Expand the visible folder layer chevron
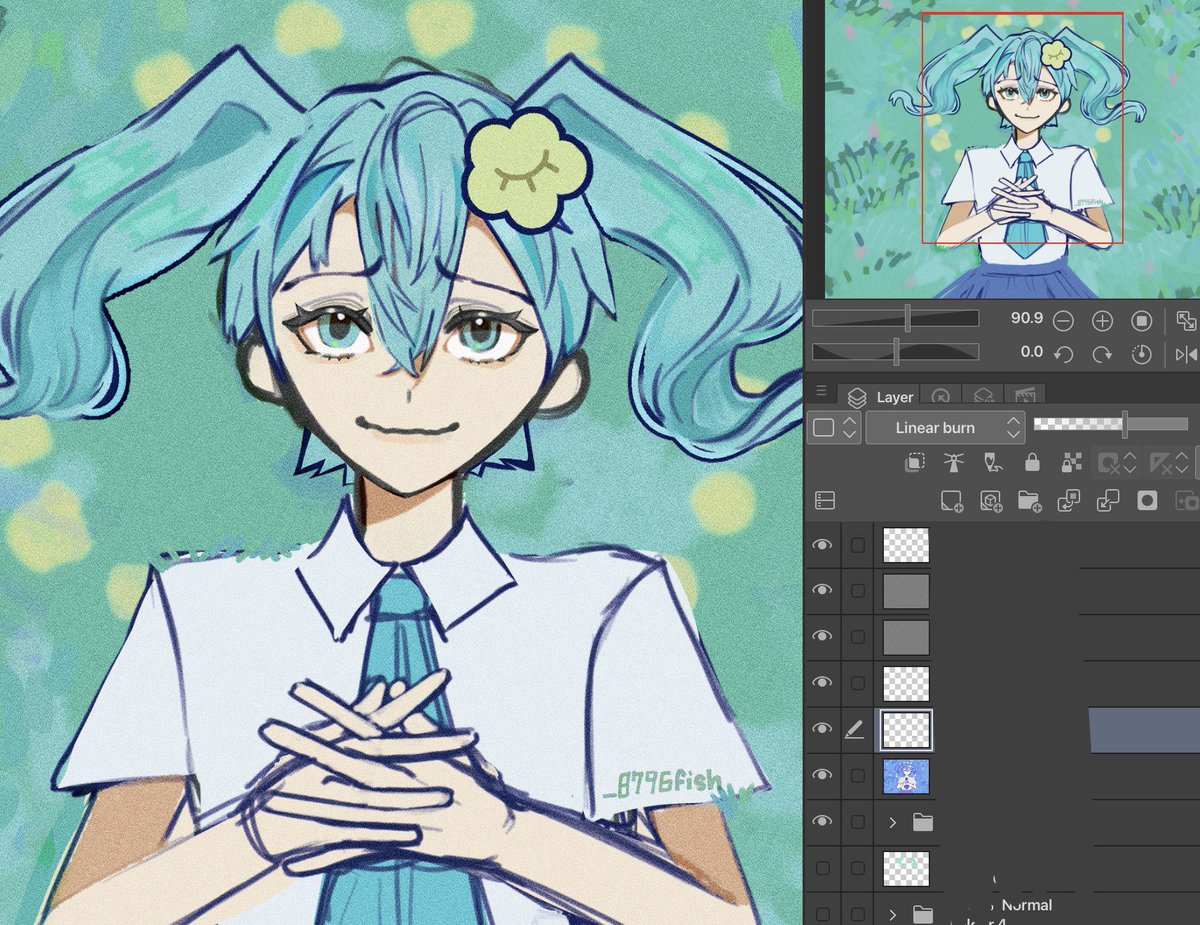The height and width of the screenshot is (925, 1200). pos(892,822)
